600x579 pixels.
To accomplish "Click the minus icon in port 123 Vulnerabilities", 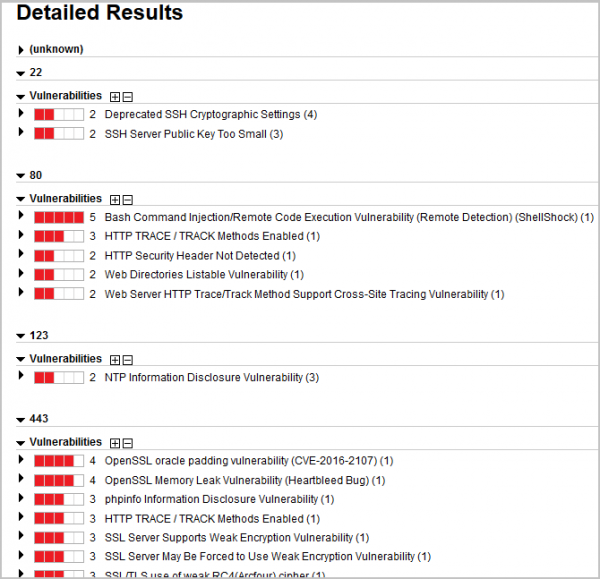I will [x=127, y=360].
